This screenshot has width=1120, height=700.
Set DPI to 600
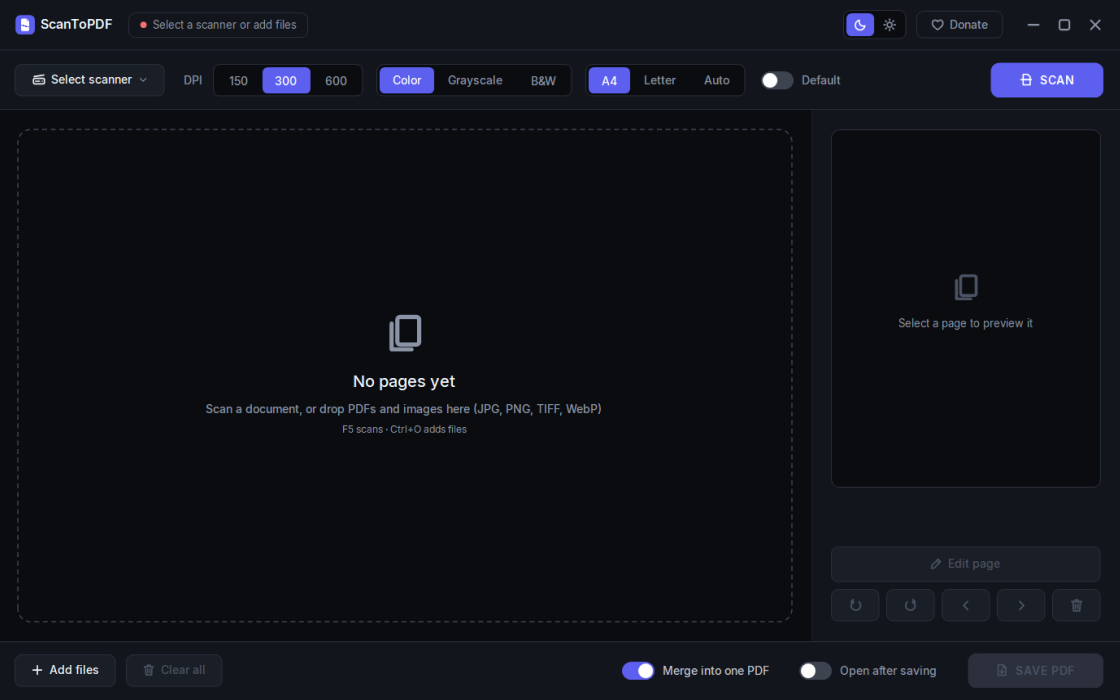(x=336, y=81)
